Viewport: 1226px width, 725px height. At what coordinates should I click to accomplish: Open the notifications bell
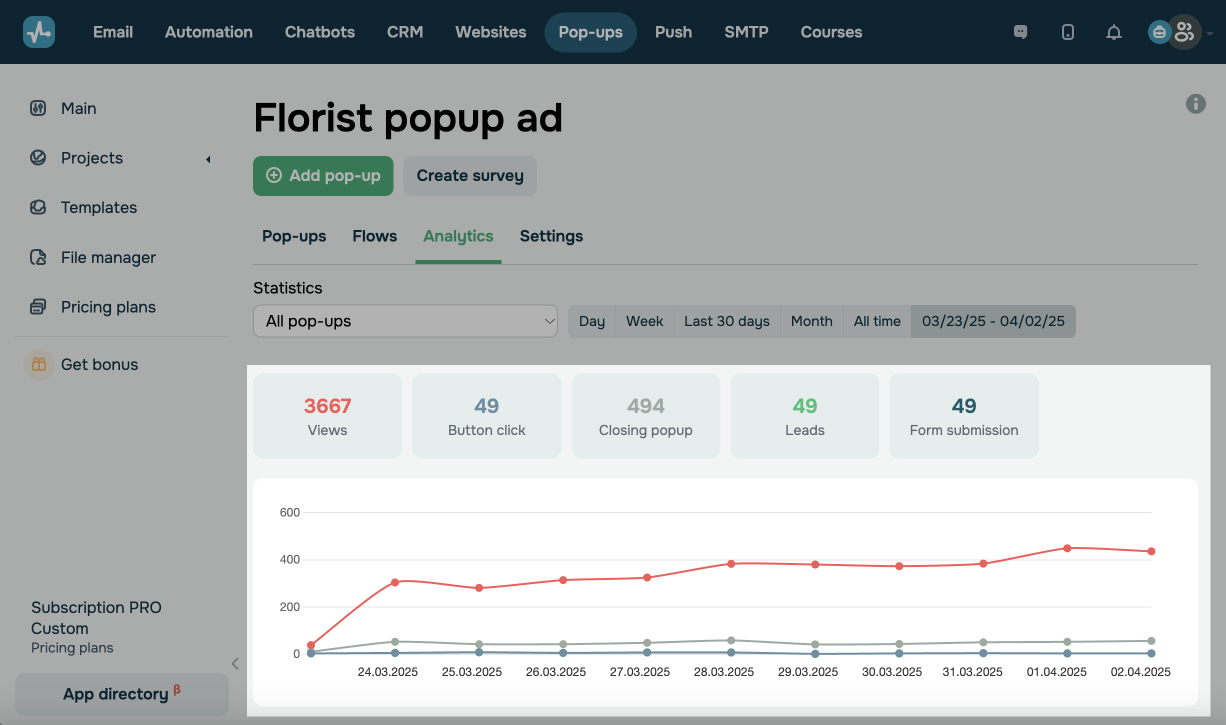tap(1113, 32)
